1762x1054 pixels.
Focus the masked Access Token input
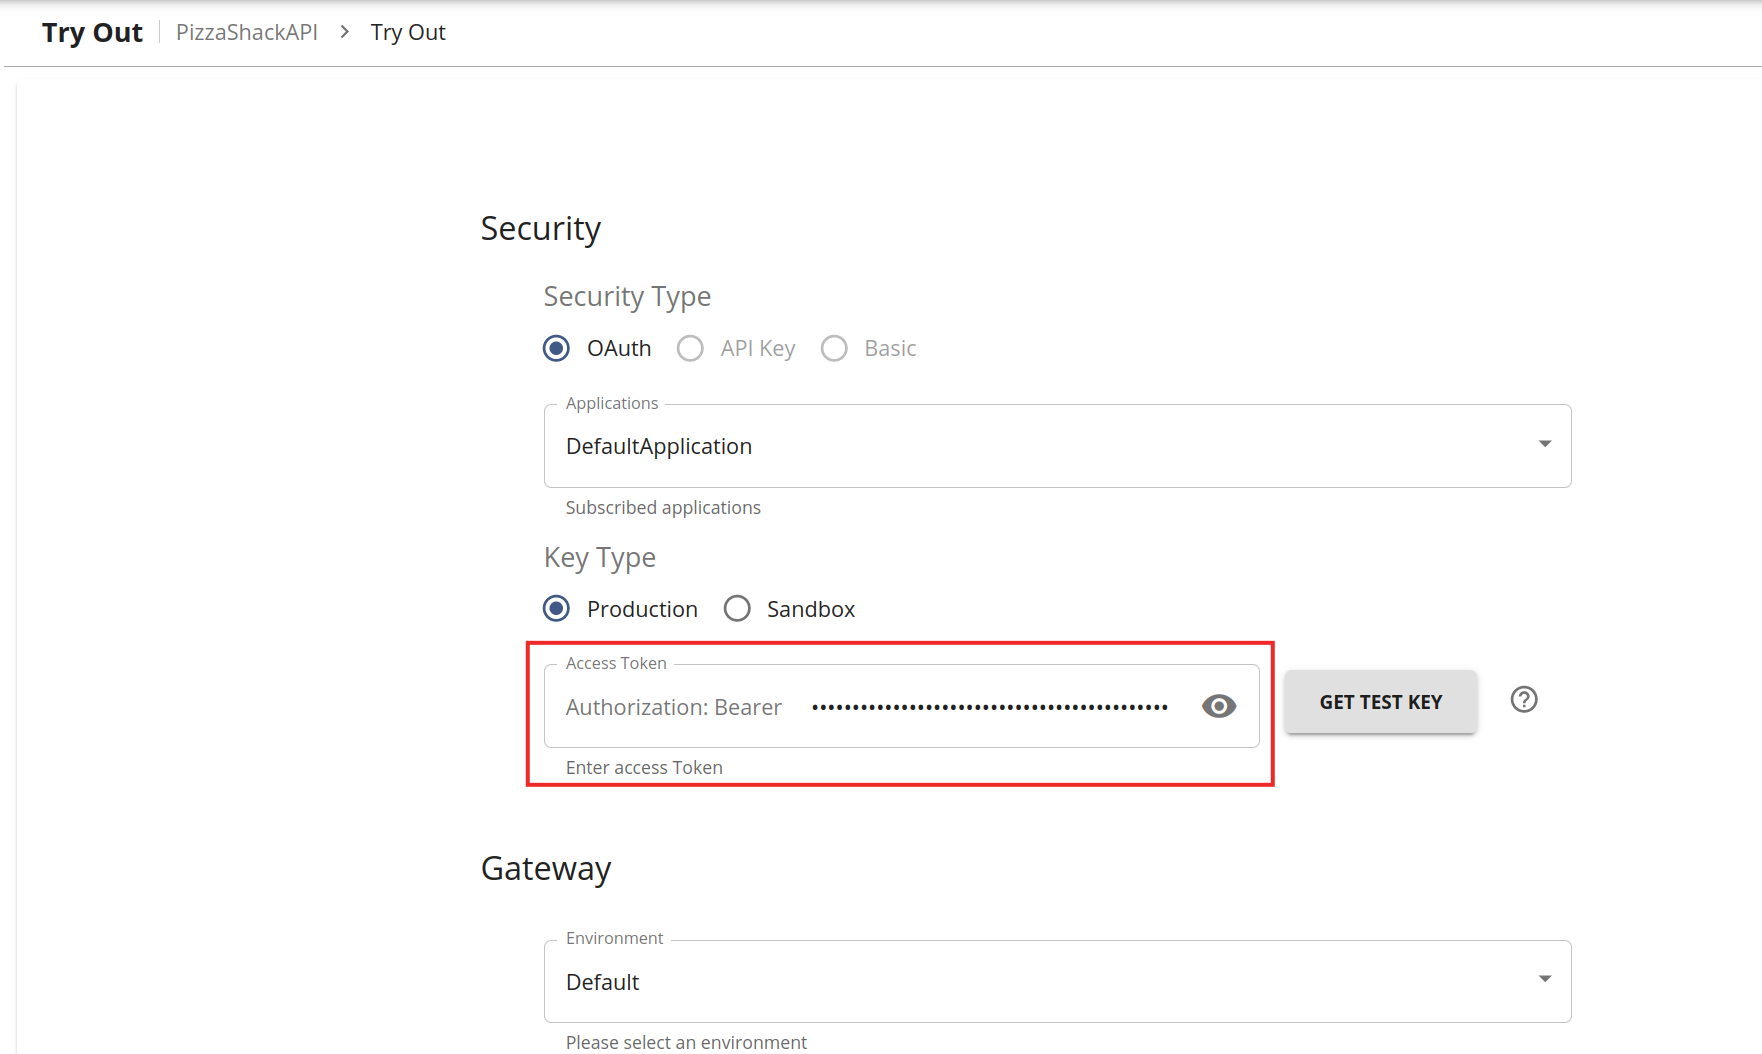tap(990, 707)
